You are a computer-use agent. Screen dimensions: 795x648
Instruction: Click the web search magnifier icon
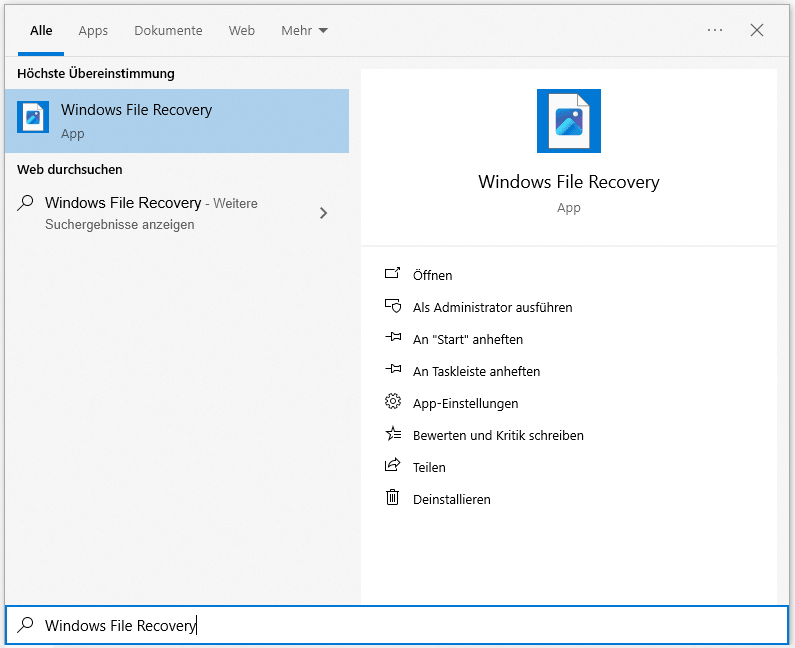[25, 203]
